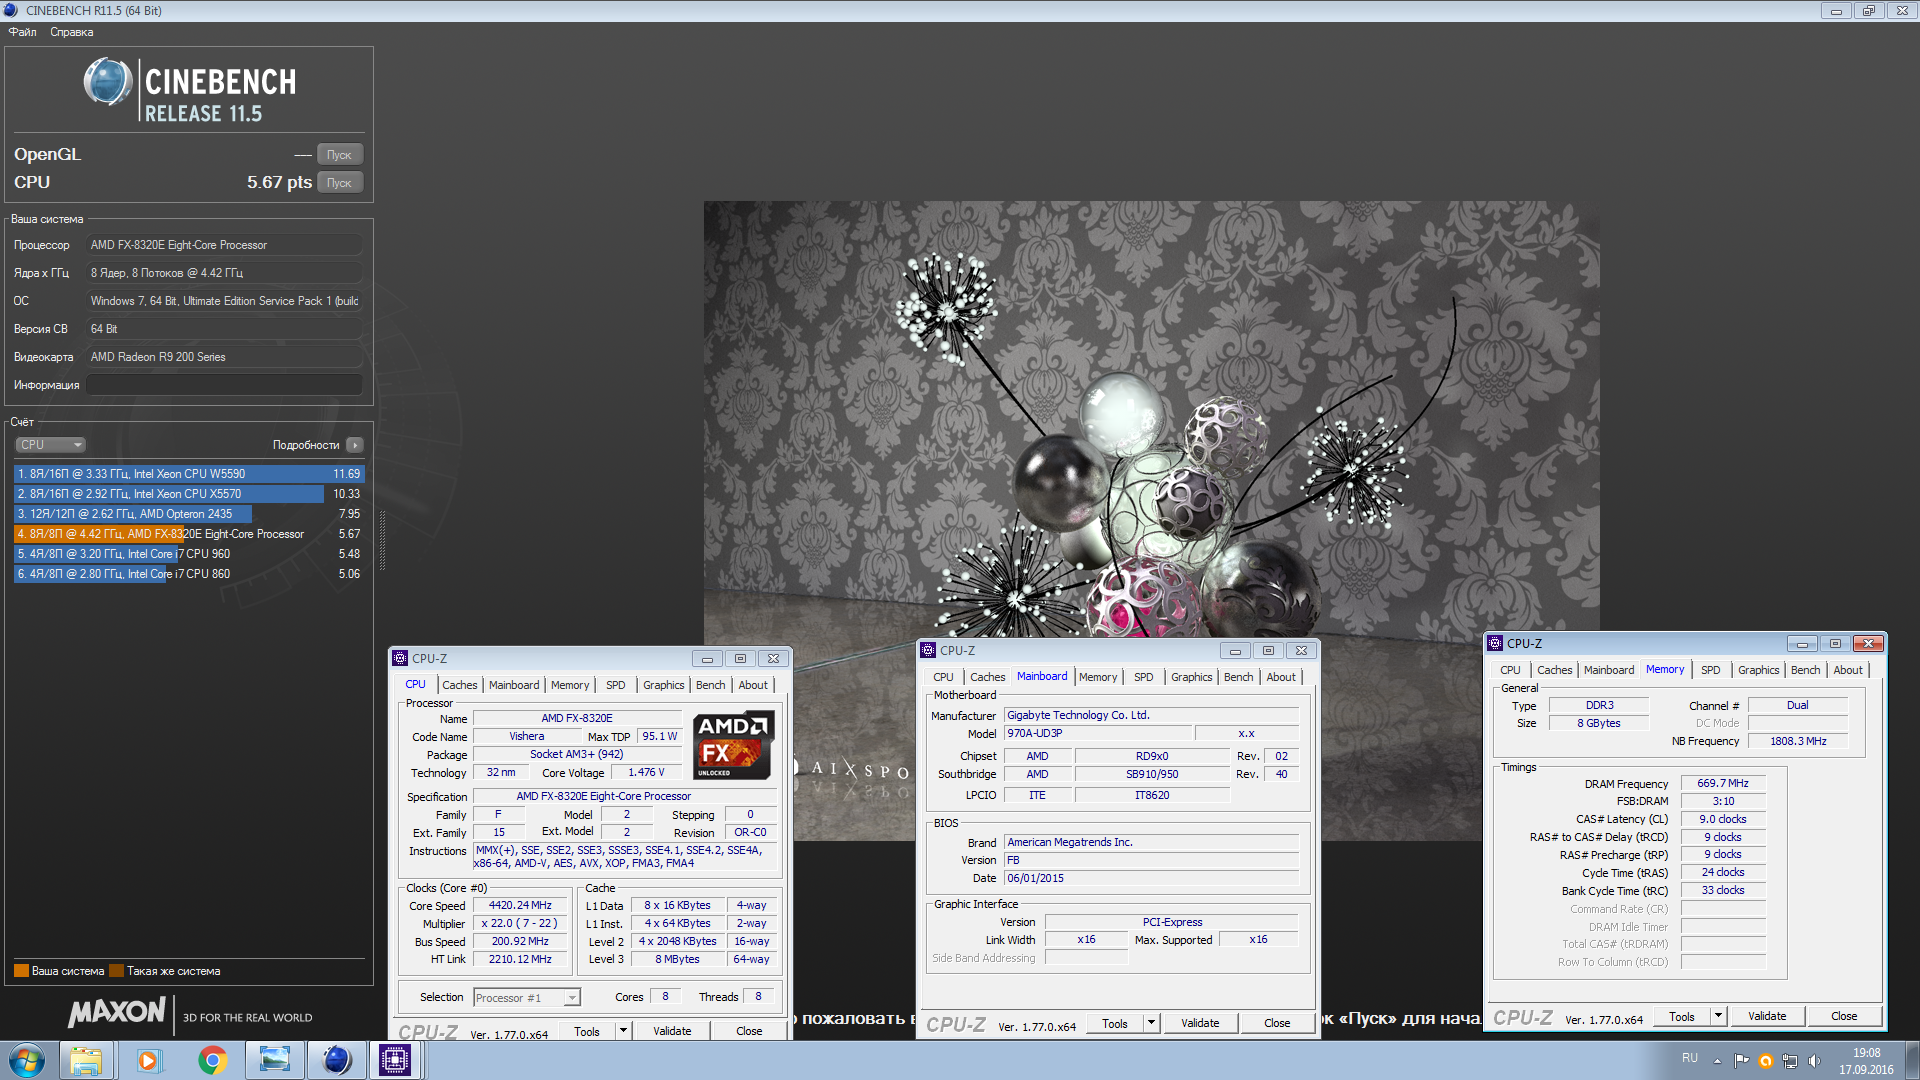Click the RU language indicator
The image size is (1920, 1080).
click(x=1689, y=1058)
